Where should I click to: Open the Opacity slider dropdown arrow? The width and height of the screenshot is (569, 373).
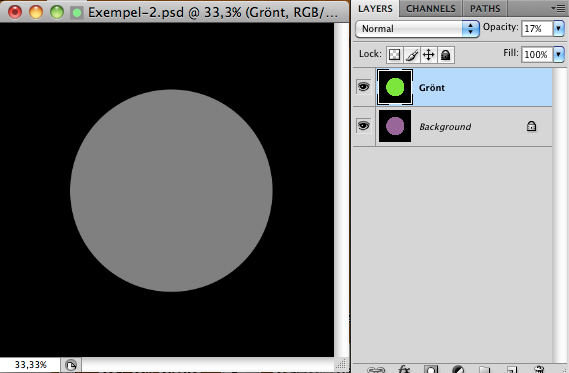tap(558, 28)
